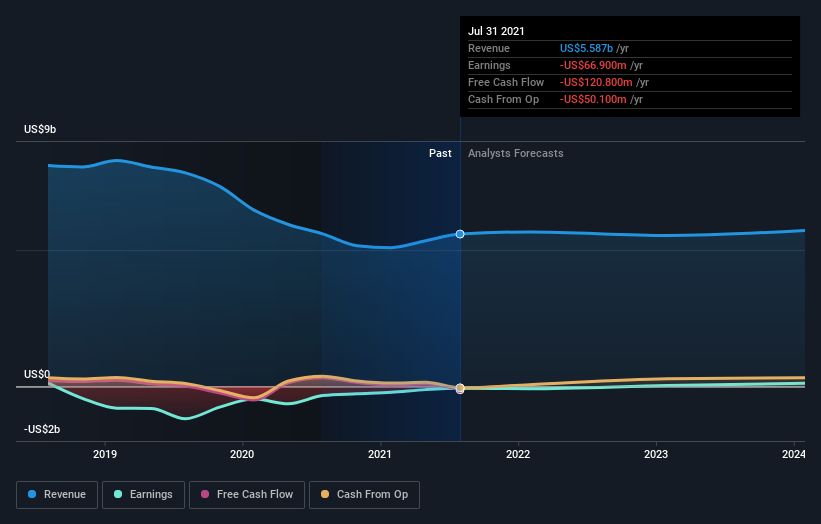This screenshot has width=821, height=524.
Task: Click the -US$120.800m free cash flow value
Action: pos(596,82)
